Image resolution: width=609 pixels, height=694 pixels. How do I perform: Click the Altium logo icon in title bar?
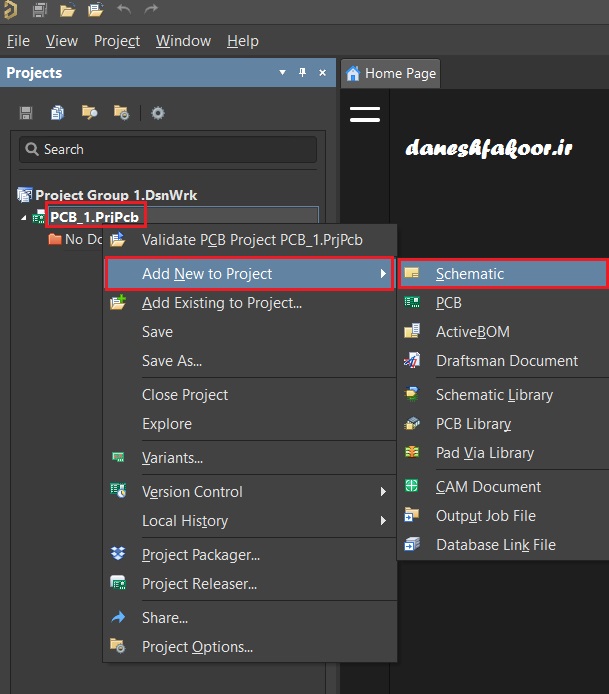10,10
